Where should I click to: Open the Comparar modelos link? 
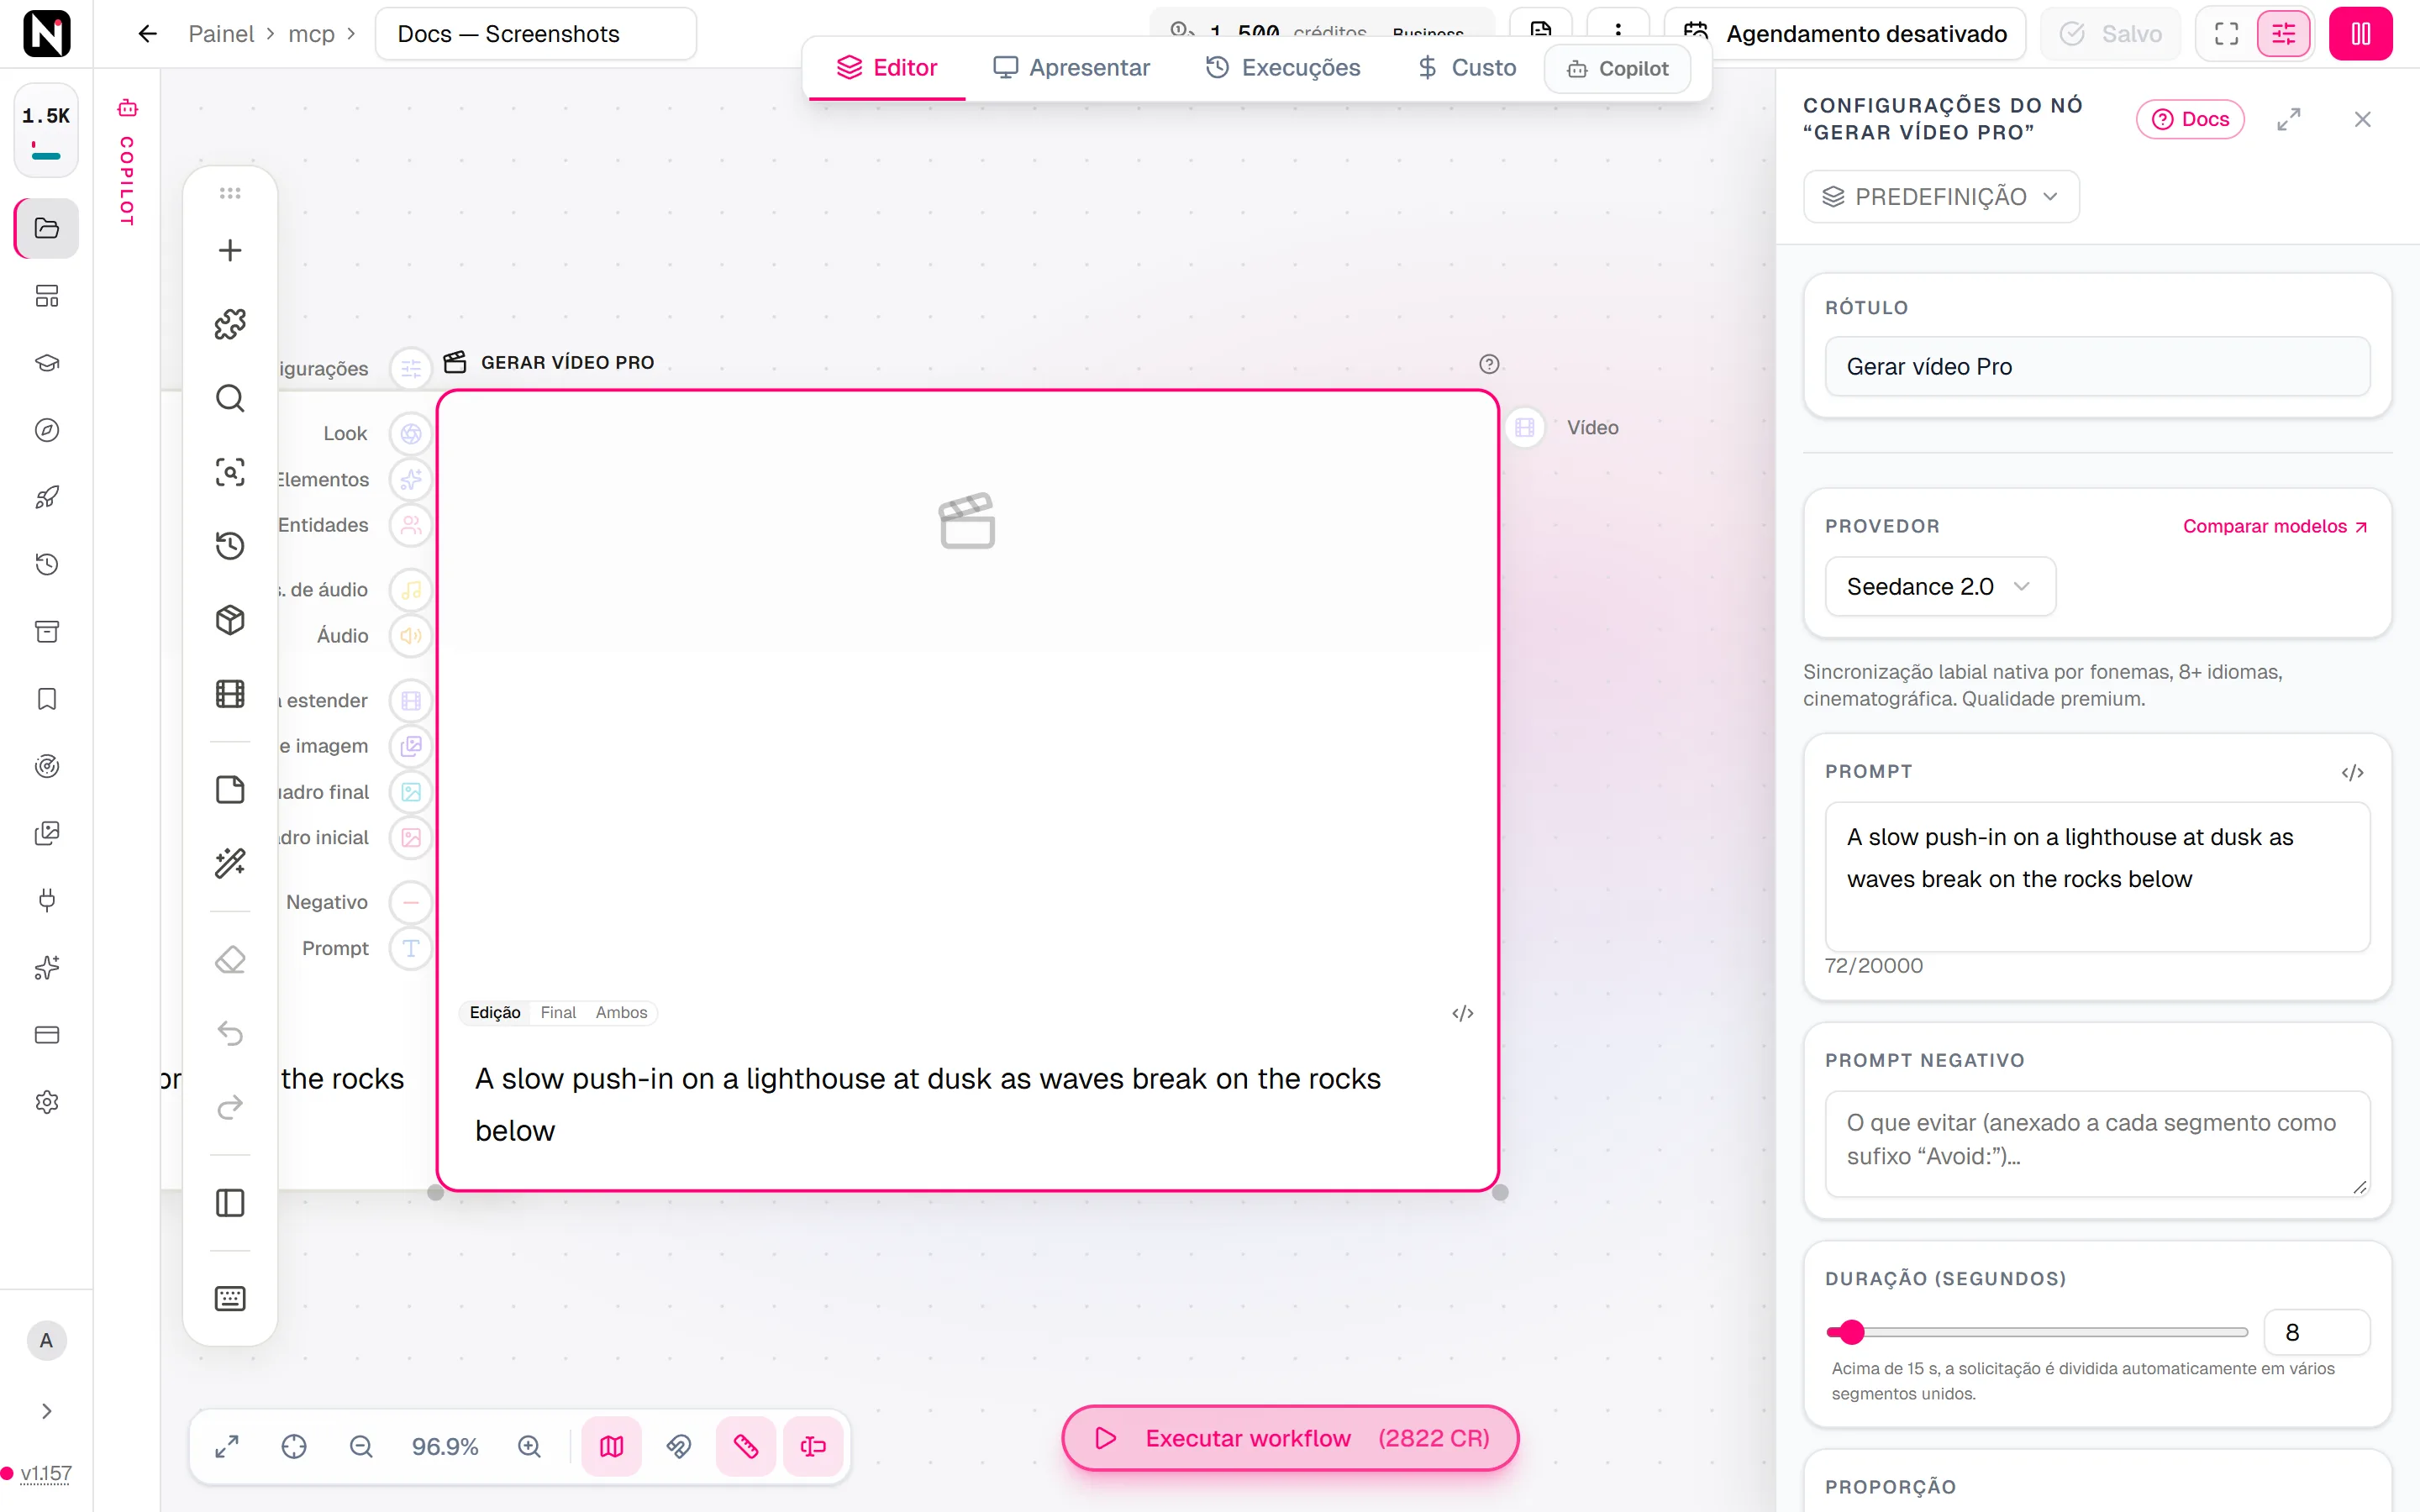pyautogui.click(x=2274, y=526)
